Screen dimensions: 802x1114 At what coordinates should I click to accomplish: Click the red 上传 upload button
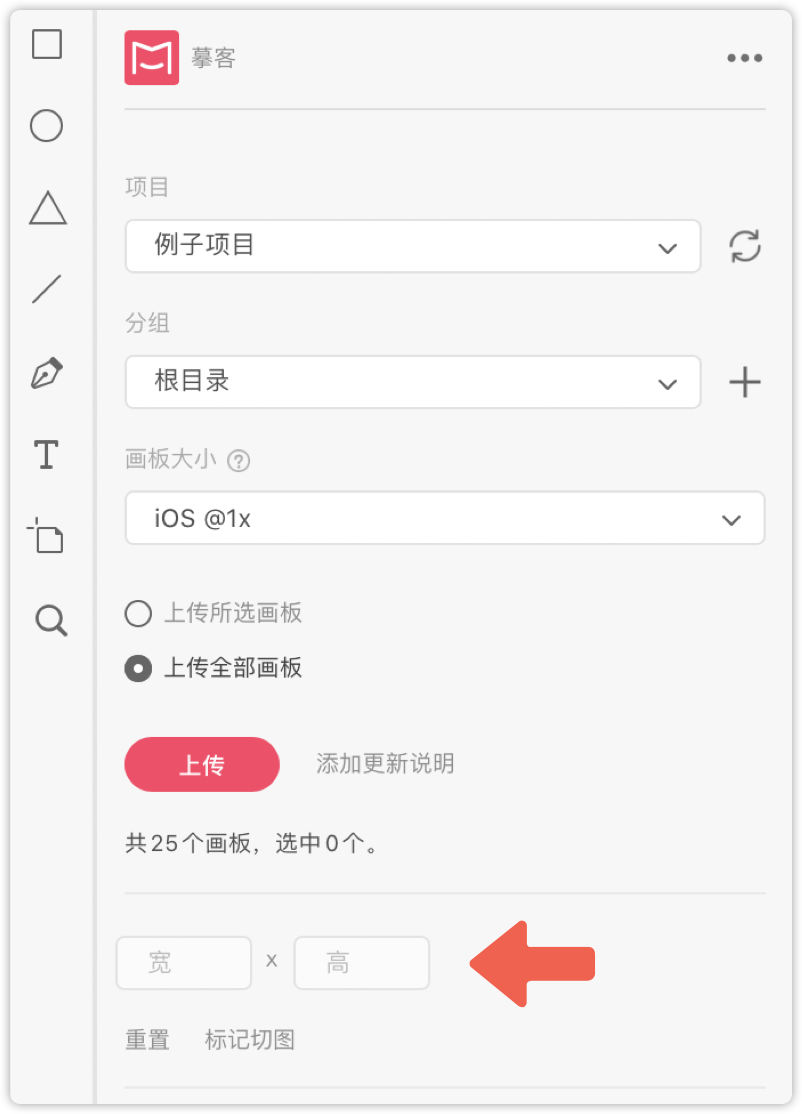(202, 764)
